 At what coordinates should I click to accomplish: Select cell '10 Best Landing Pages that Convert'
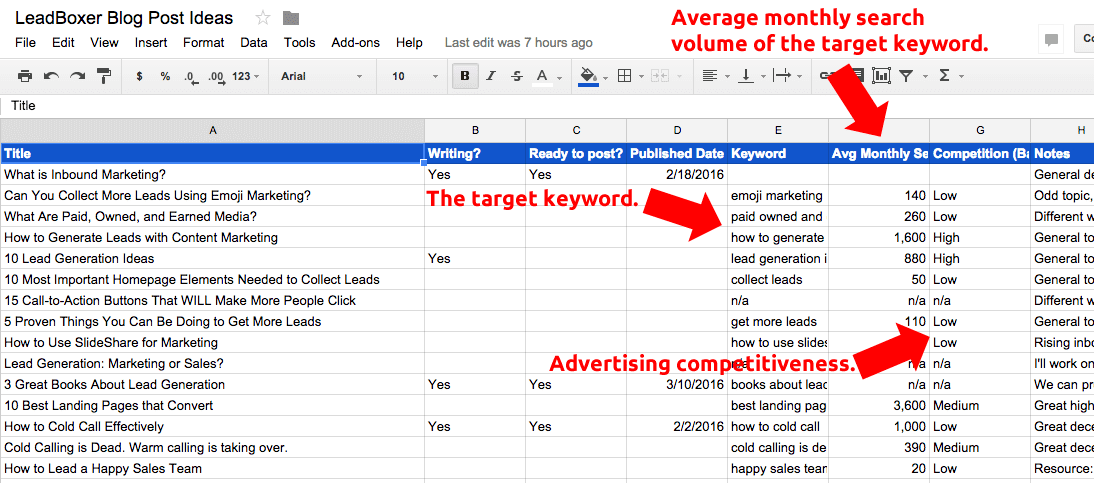(212, 406)
